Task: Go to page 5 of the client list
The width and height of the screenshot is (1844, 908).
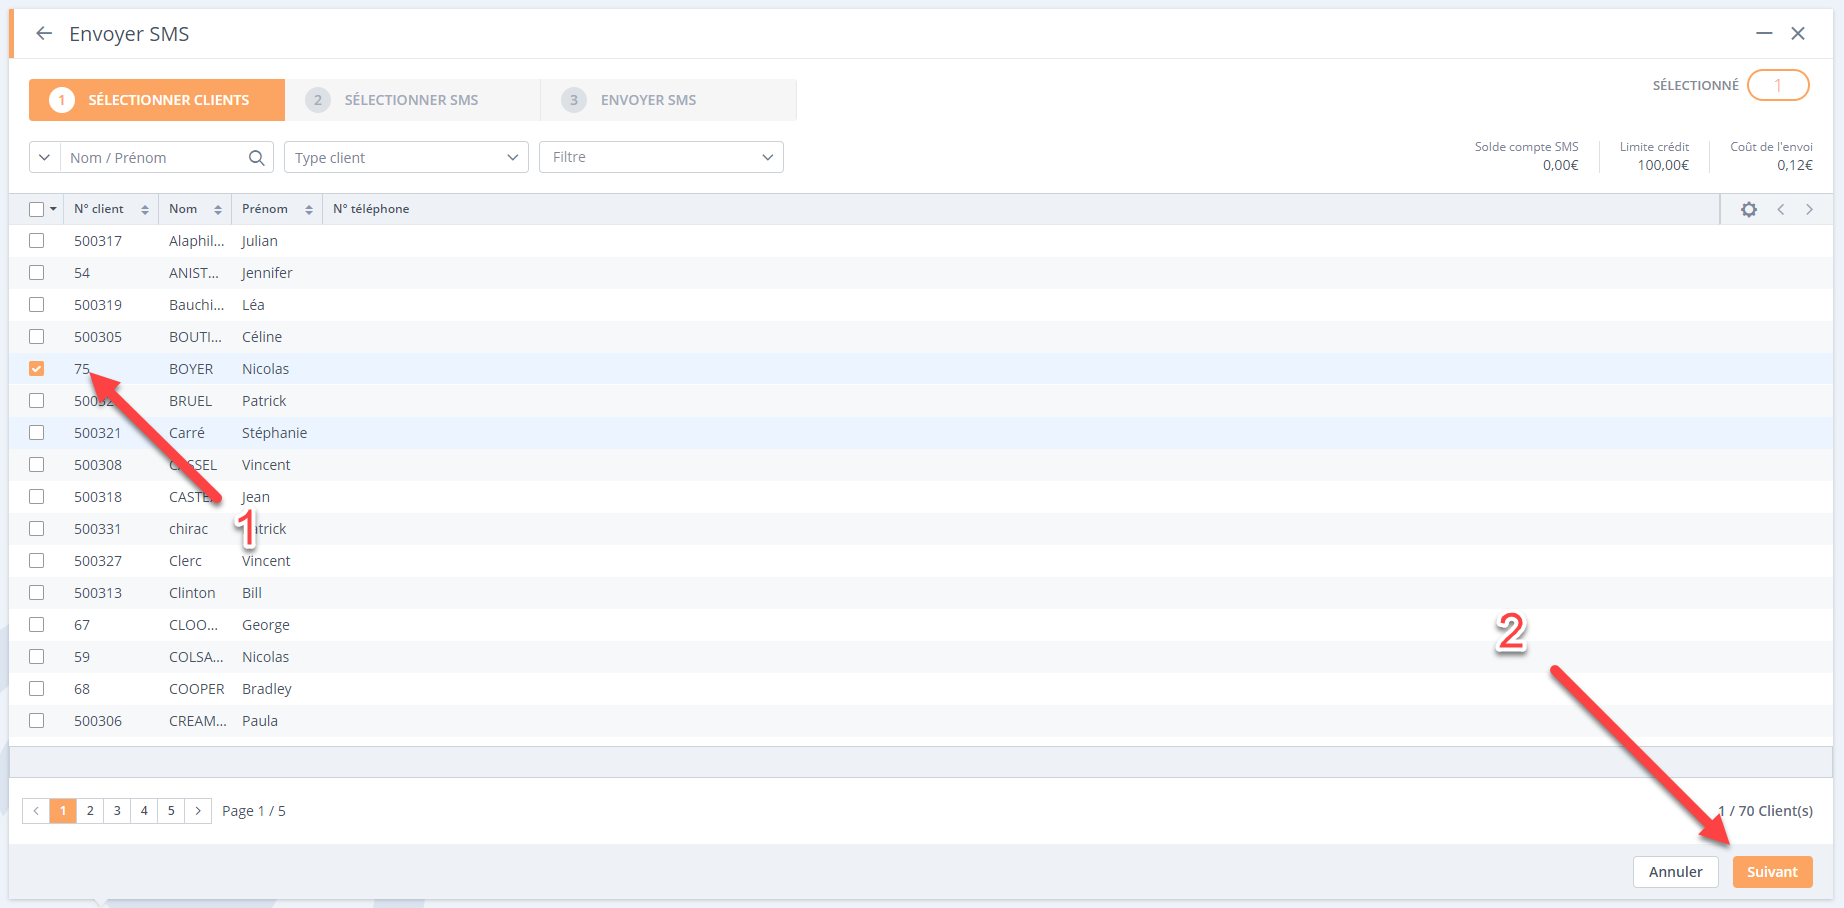Action: (171, 811)
